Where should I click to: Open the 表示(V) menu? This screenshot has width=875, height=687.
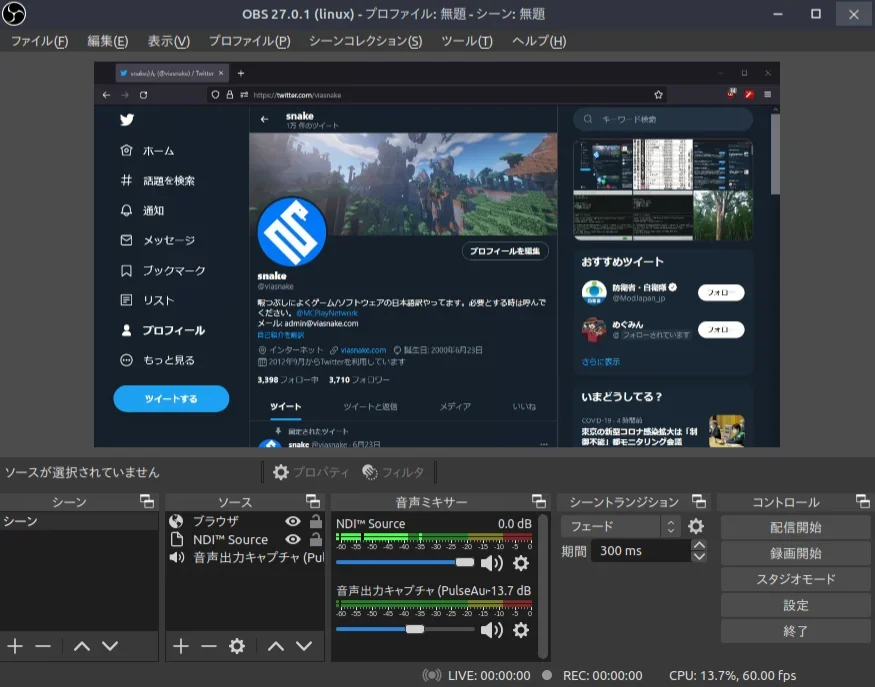[x=169, y=41]
